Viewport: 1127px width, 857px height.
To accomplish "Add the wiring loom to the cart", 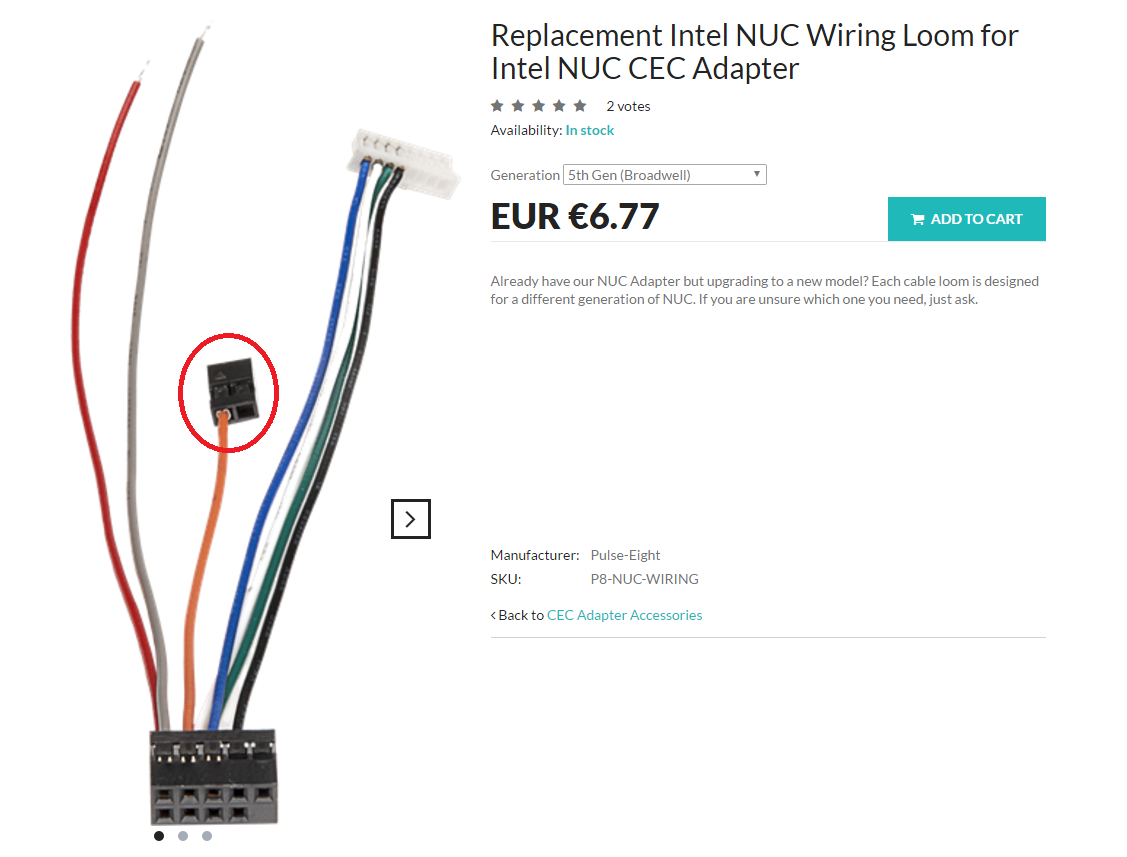I will 967,219.
